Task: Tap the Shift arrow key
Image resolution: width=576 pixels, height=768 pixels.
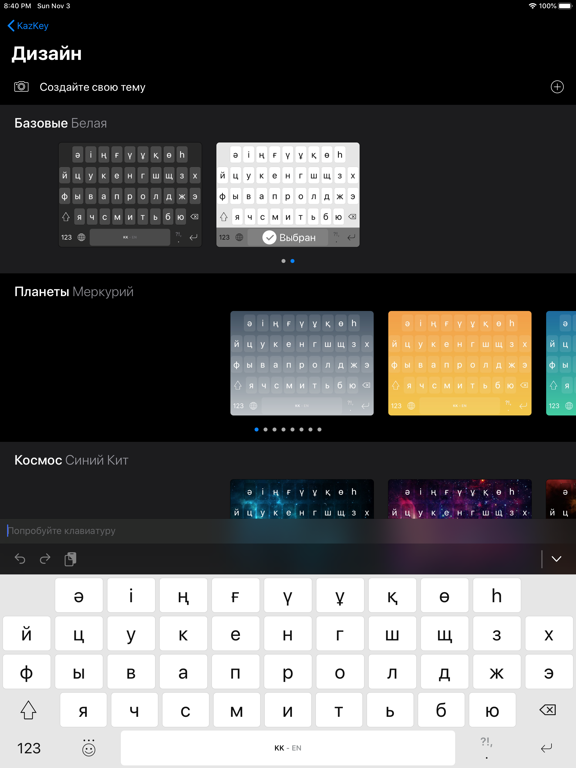Action: pyautogui.click(x=28, y=710)
